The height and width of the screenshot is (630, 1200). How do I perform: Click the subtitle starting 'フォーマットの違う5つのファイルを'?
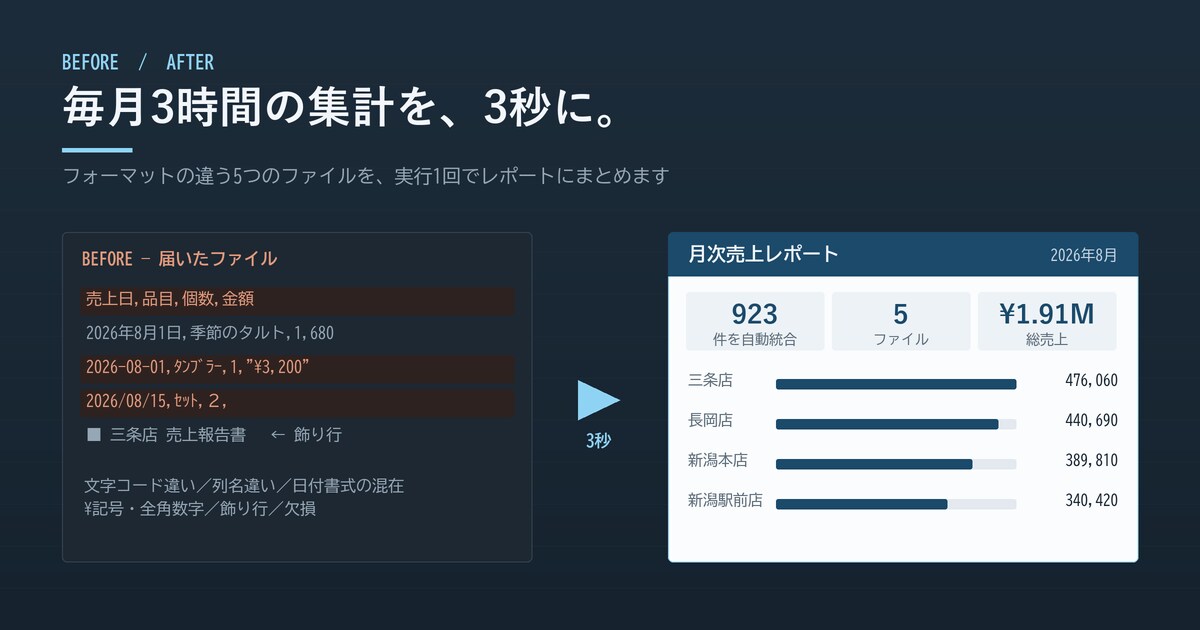365,176
